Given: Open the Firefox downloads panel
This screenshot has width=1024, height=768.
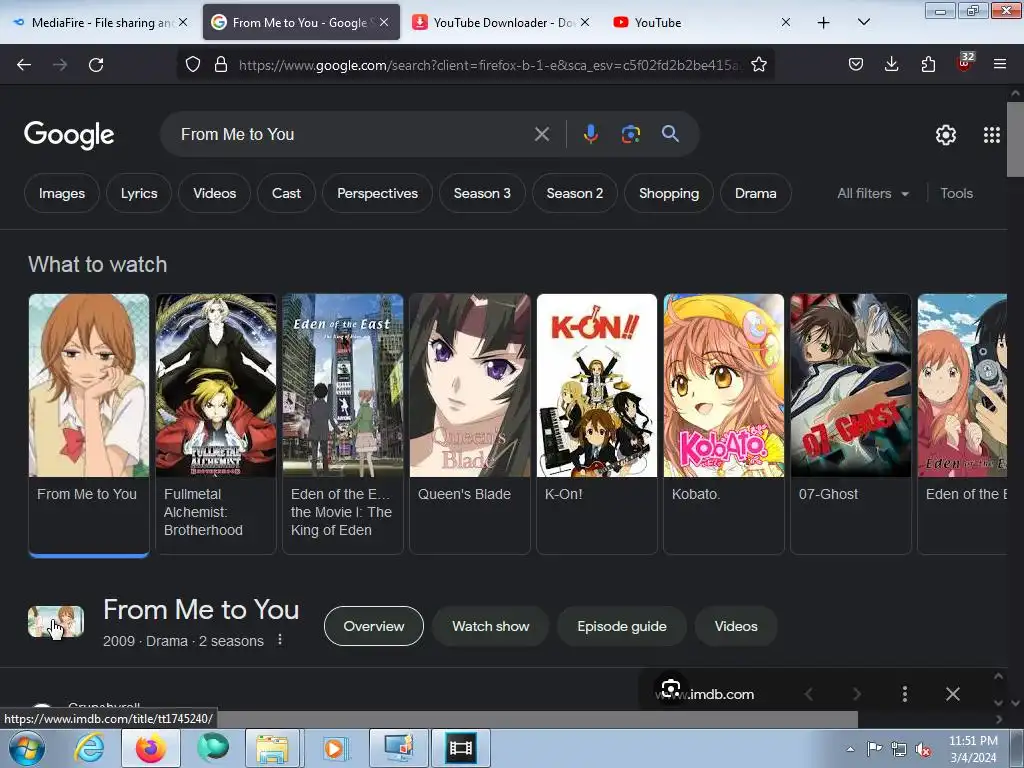Looking at the screenshot, I should click(x=891, y=64).
